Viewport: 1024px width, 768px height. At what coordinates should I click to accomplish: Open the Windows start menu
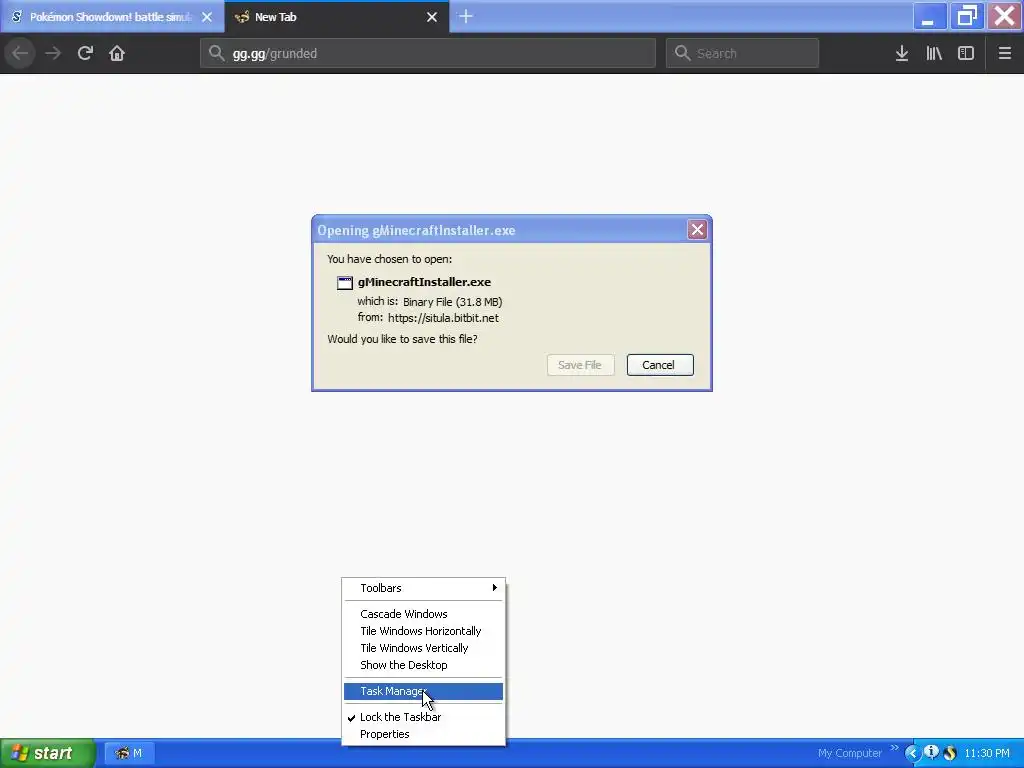tap(47, 753)
